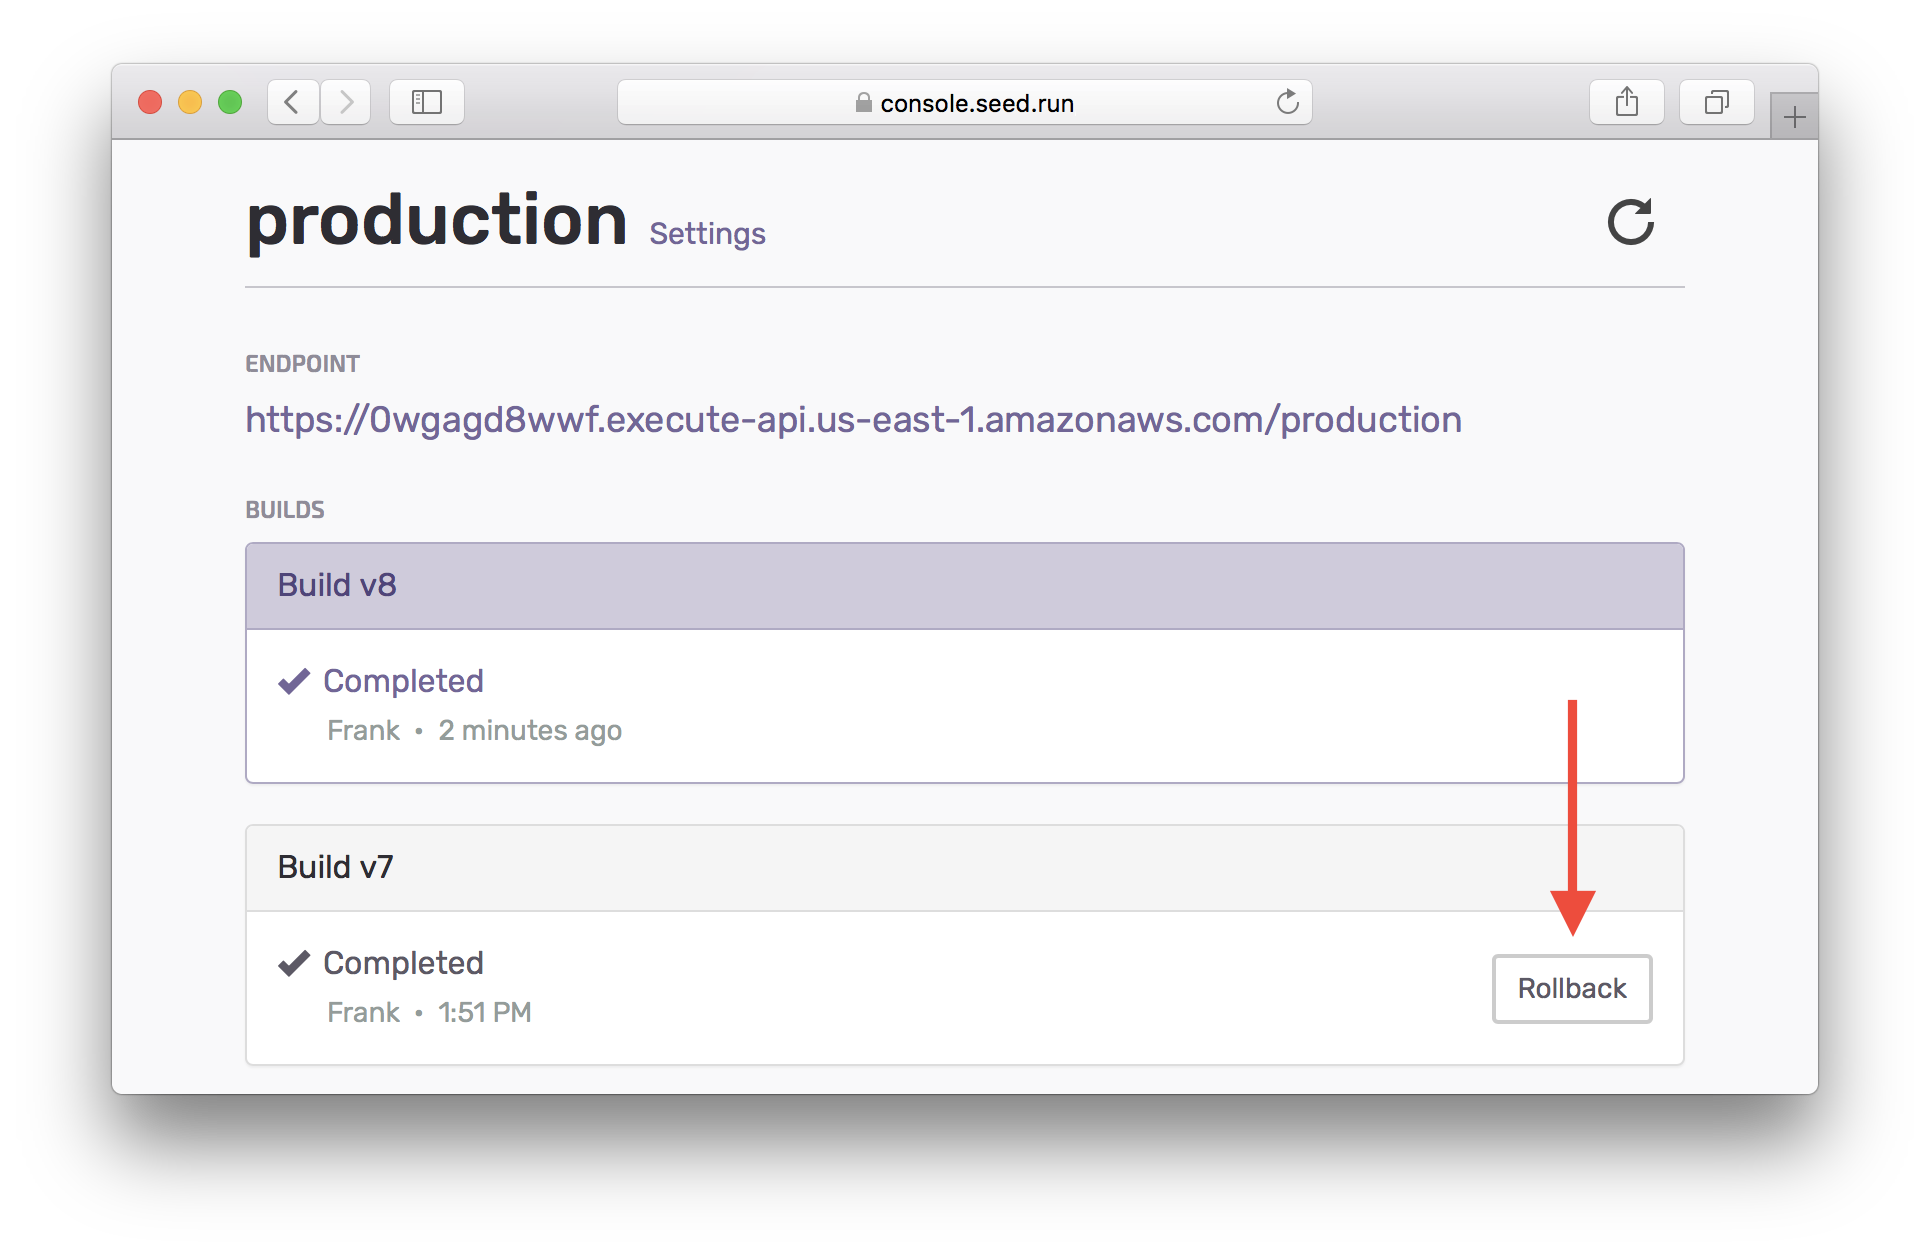Go forward with Safari forward arrow
This screenshot has width=1930, height=1254.
click(x=346, y=102)
